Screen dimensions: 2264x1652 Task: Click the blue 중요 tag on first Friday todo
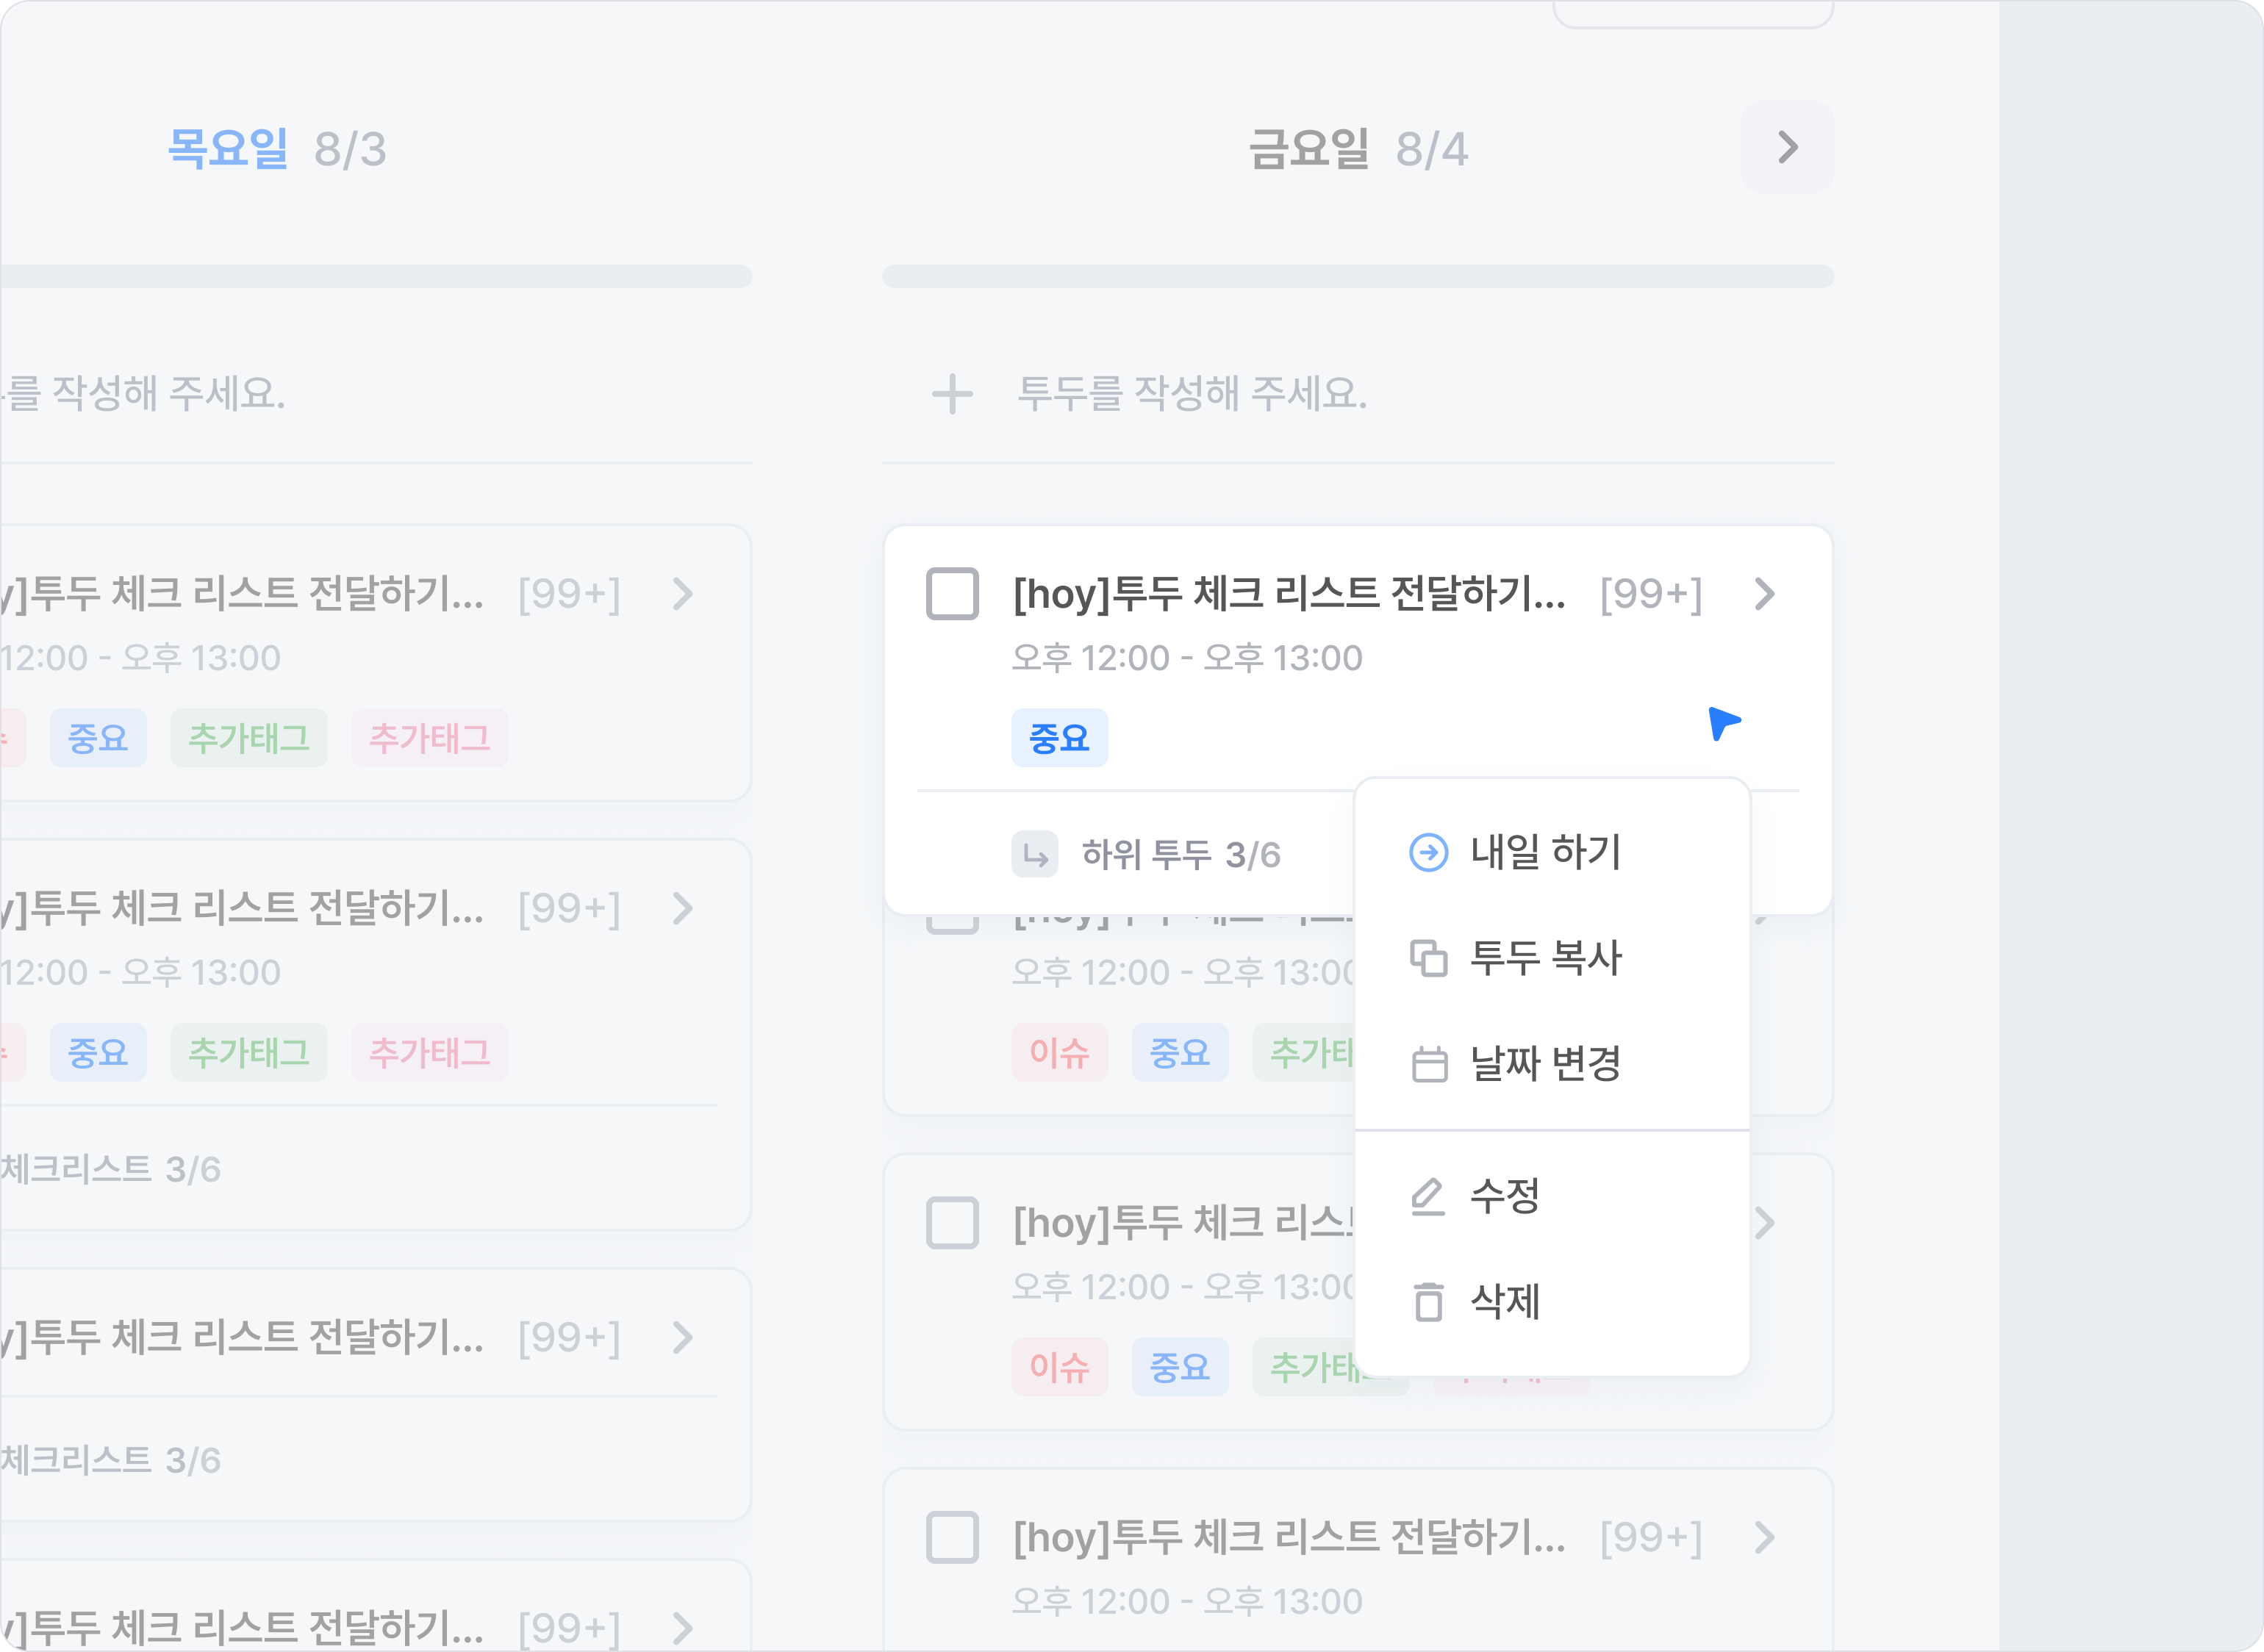[x=1059, y=738]
